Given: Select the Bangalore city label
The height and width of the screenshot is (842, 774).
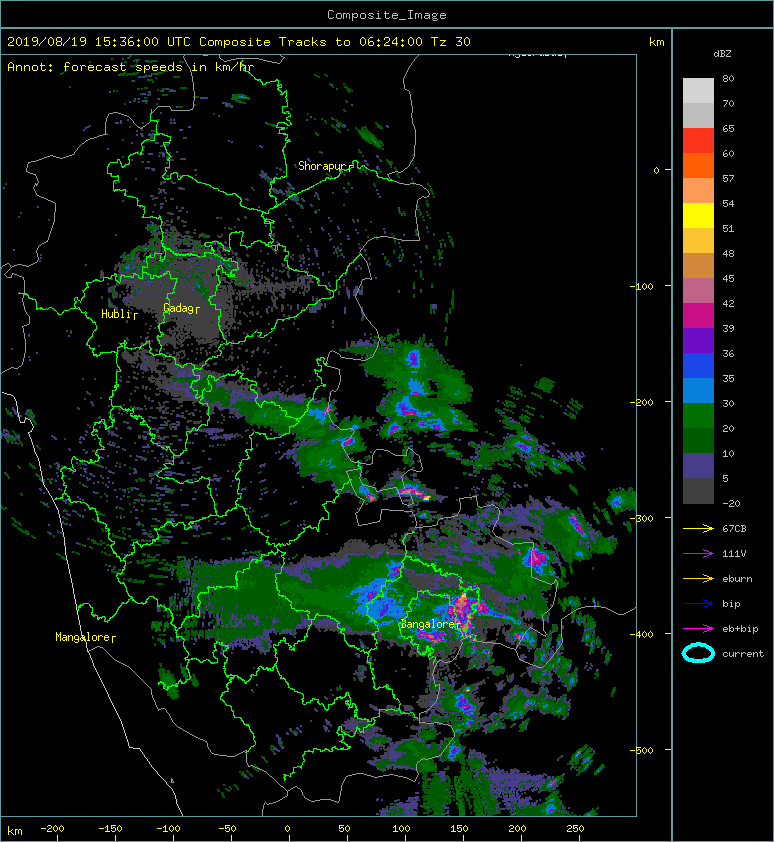Looking at the screenshot, I should 427,624.
